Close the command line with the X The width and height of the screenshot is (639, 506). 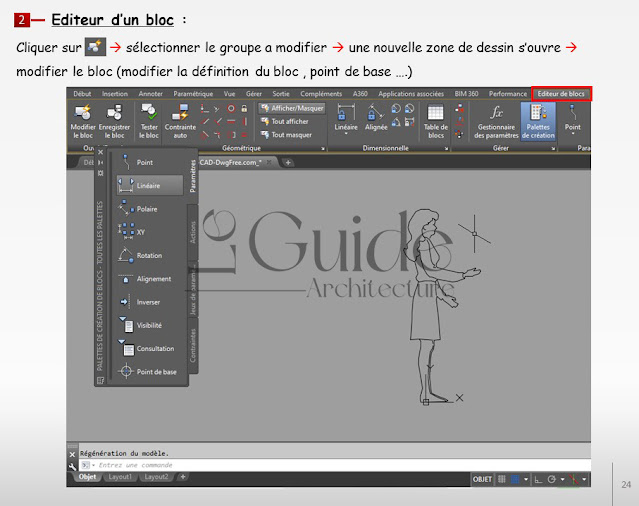click(x=72, y=454)
